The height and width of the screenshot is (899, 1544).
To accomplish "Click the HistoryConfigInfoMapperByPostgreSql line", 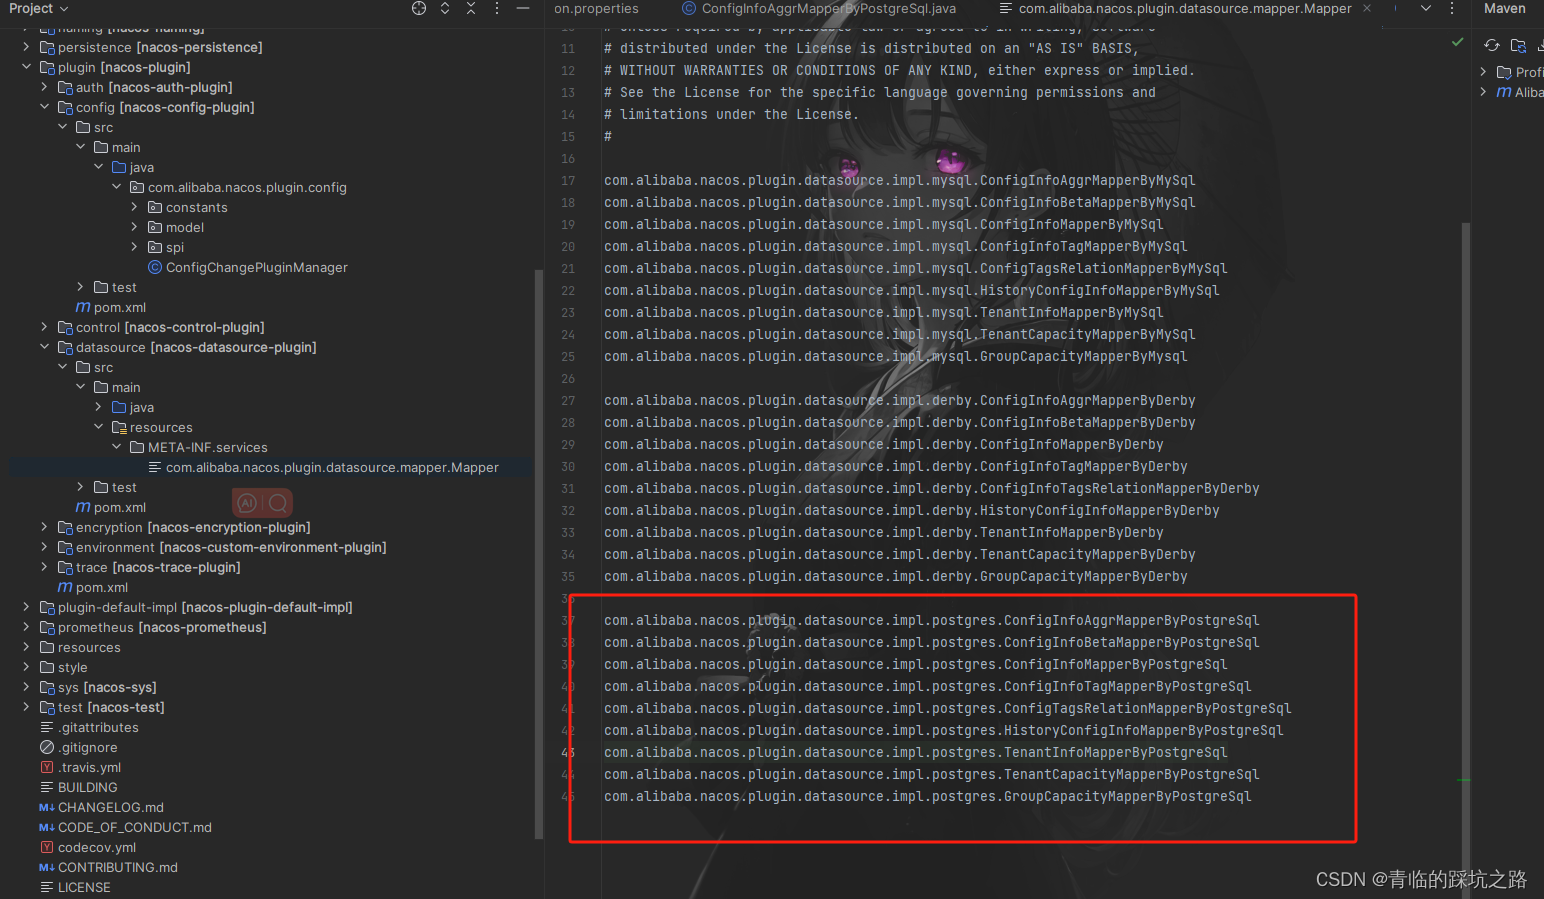I will tap(943, 730).
